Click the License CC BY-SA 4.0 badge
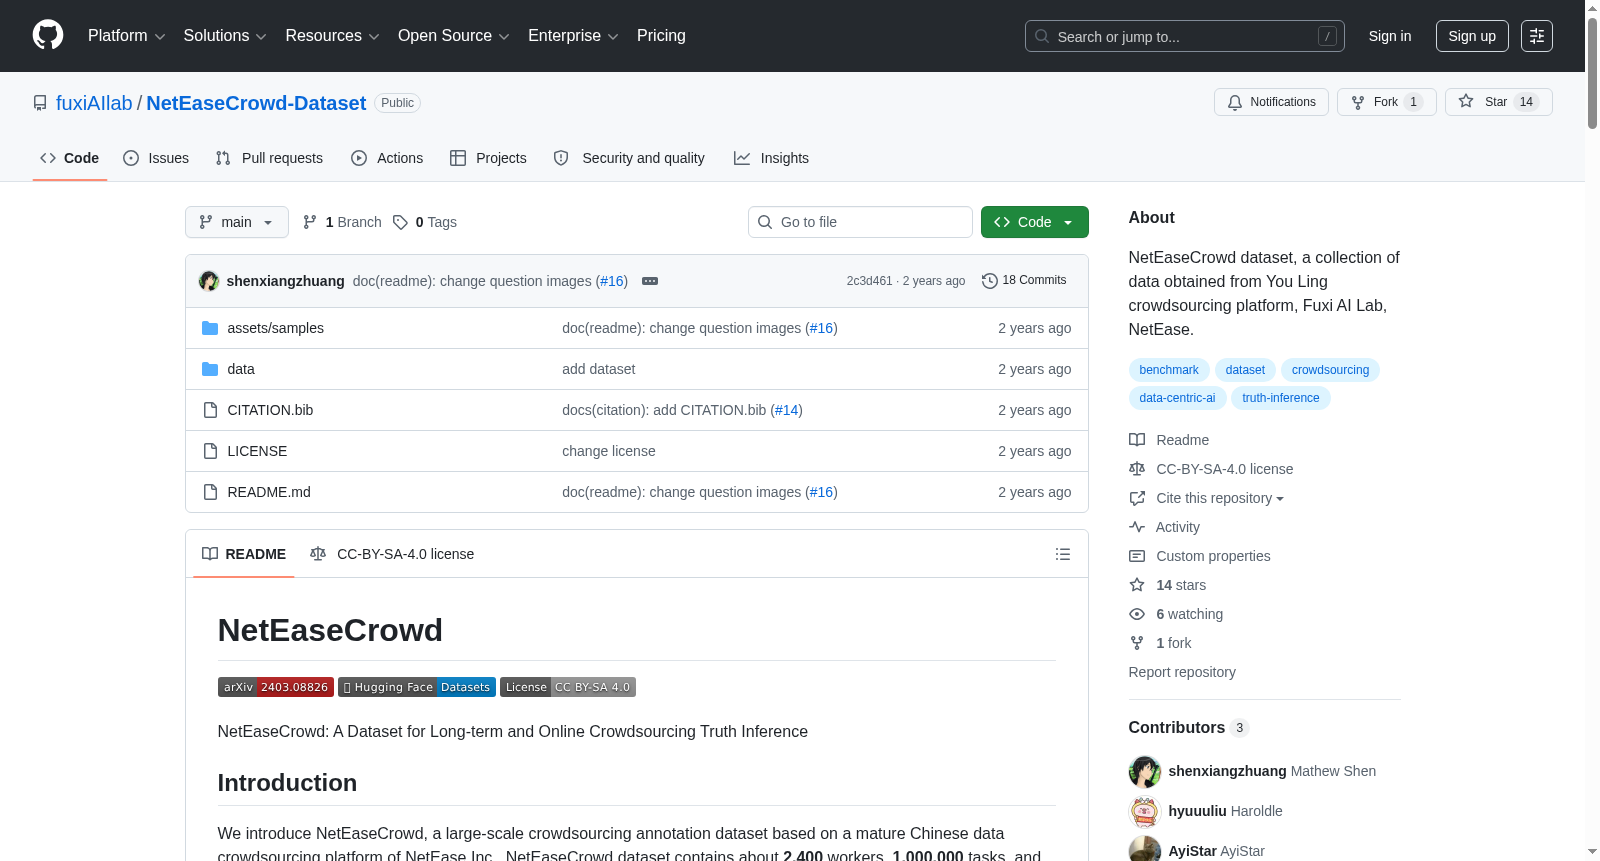Viewport: 1600px width, 861px height. coord(568,687)
